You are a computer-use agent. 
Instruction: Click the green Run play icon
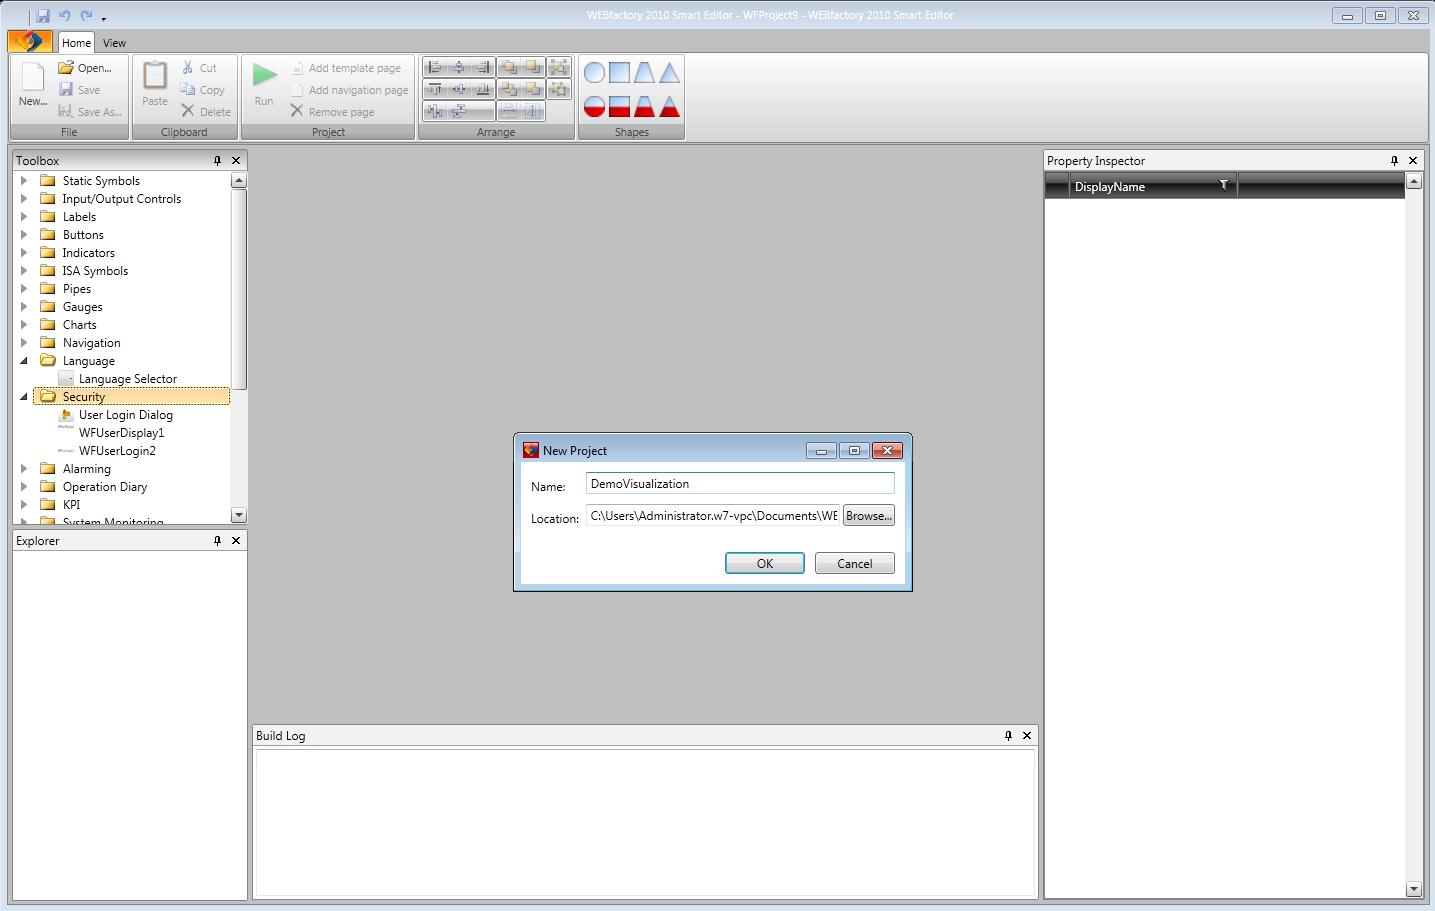coord(264,76)
